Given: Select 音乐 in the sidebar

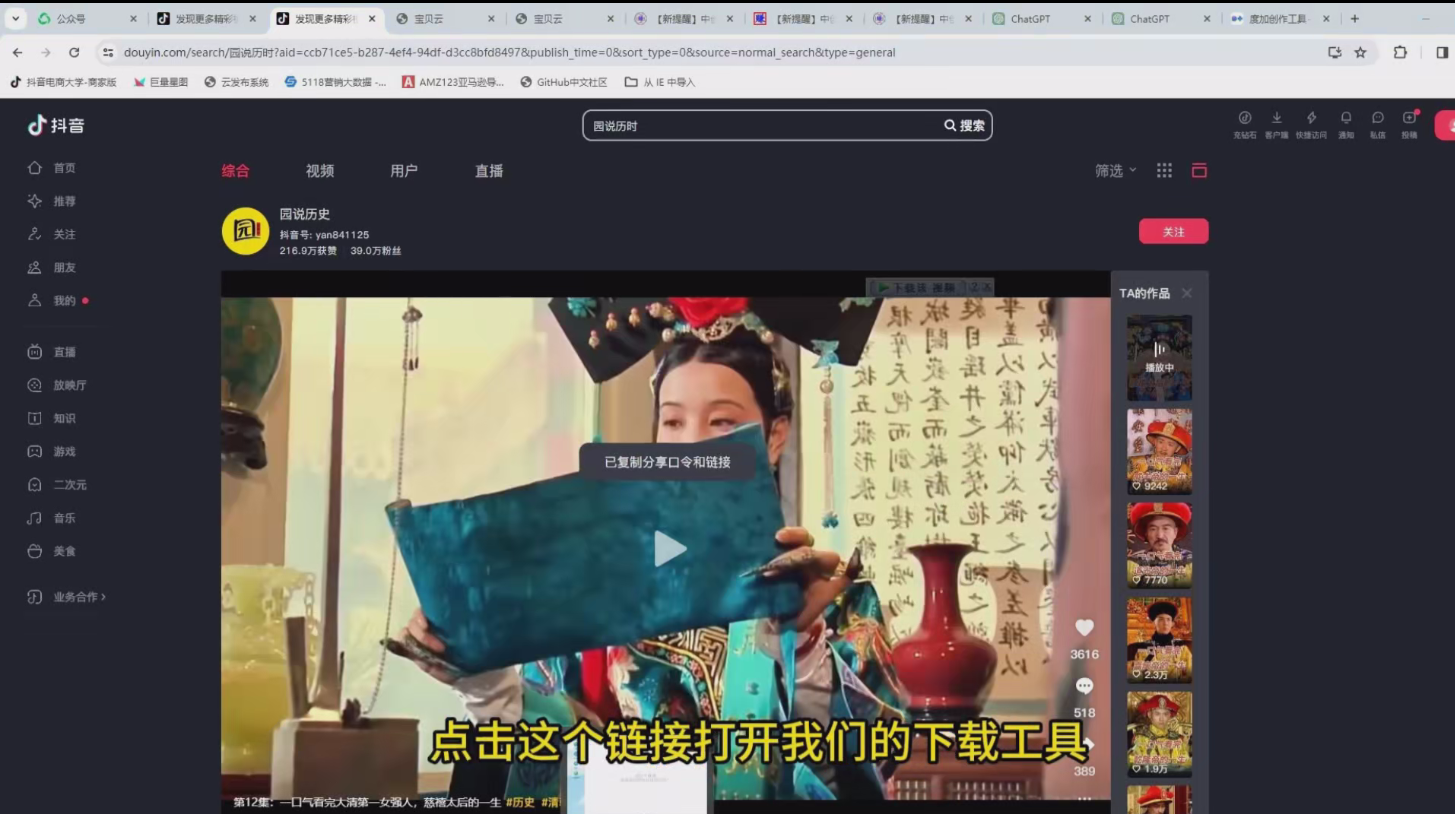Looking at the screenshot, I should 51,518.
